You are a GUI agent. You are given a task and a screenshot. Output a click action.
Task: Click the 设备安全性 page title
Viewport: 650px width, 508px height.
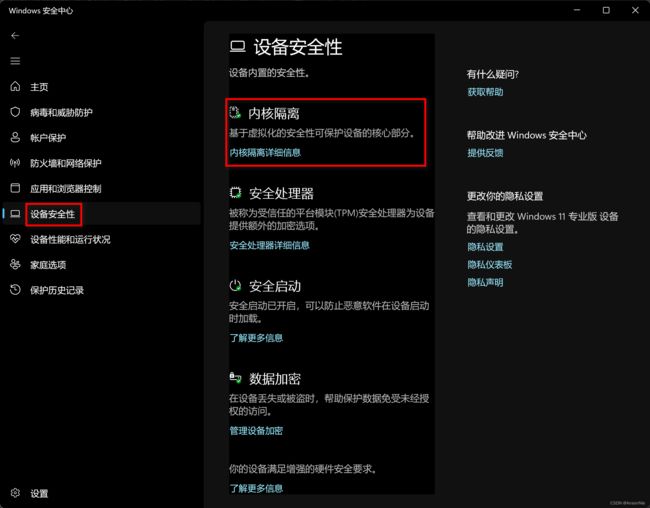[x=298, y=47]
